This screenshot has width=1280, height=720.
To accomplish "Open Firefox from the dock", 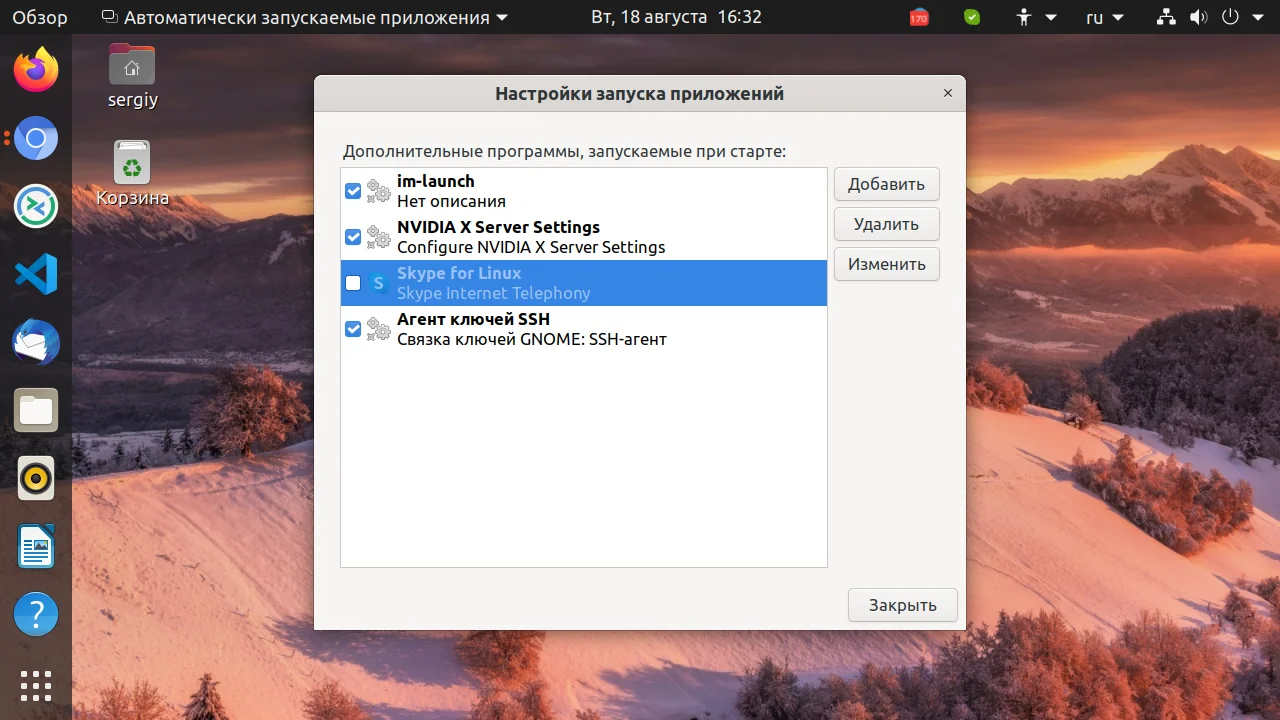I will 36,70.
